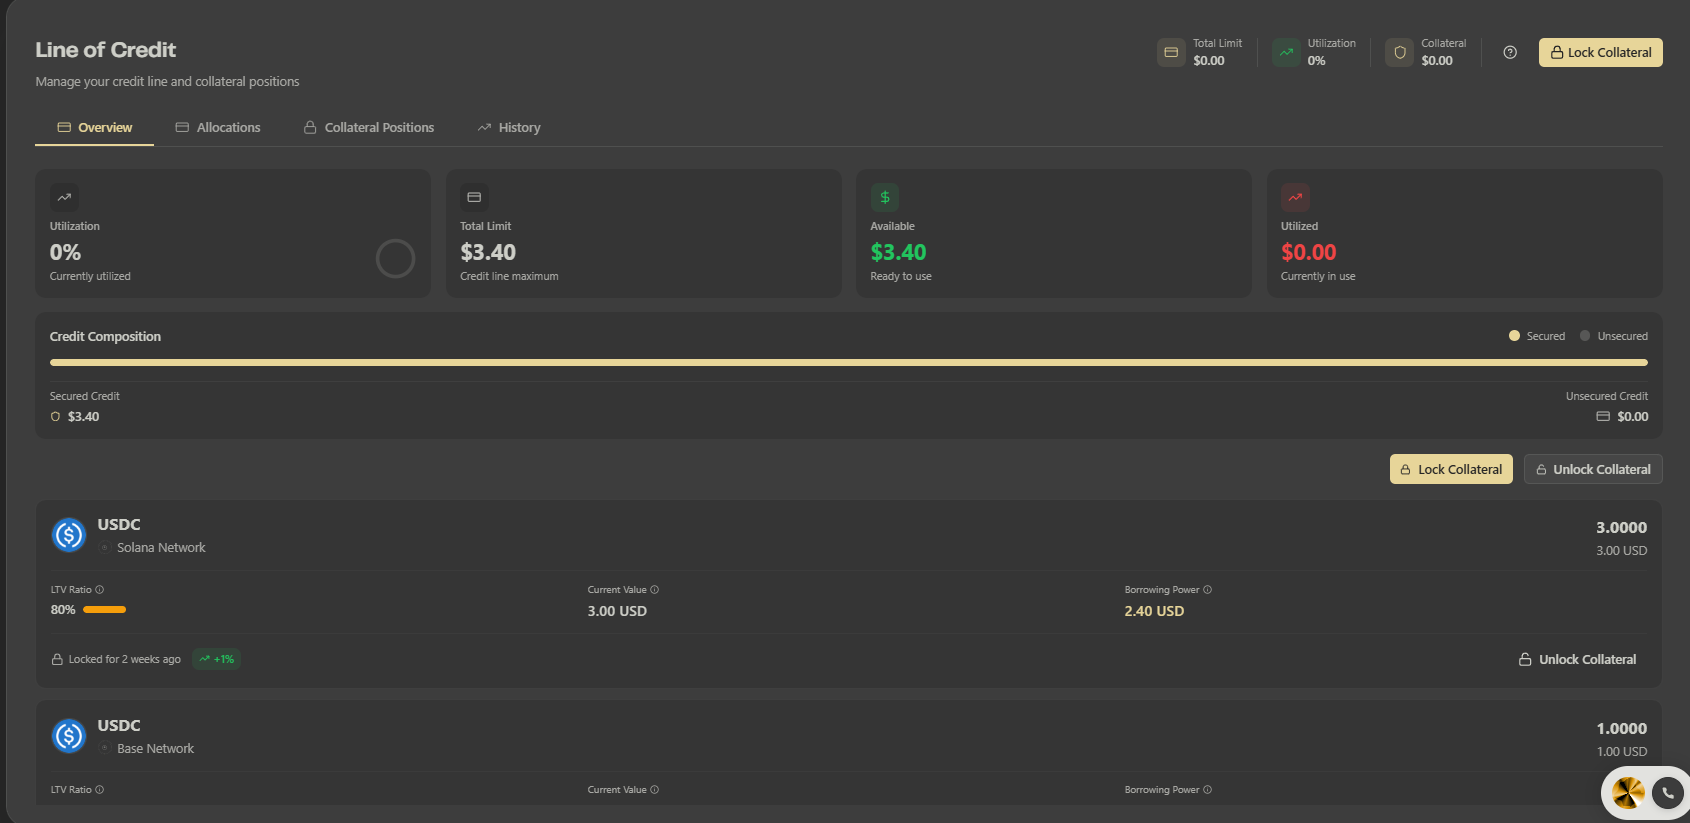Click the green dollar Available icon
The width and height of the screenshot is (1690, 823).
(x=885, y=197)
